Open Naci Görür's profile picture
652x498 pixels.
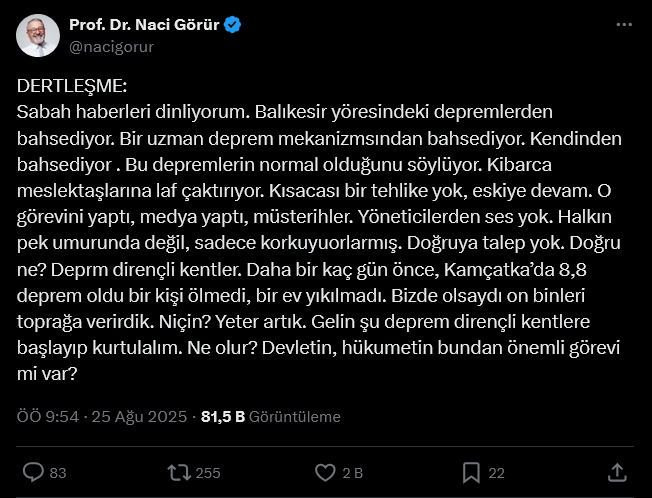(x=37, y=36)
